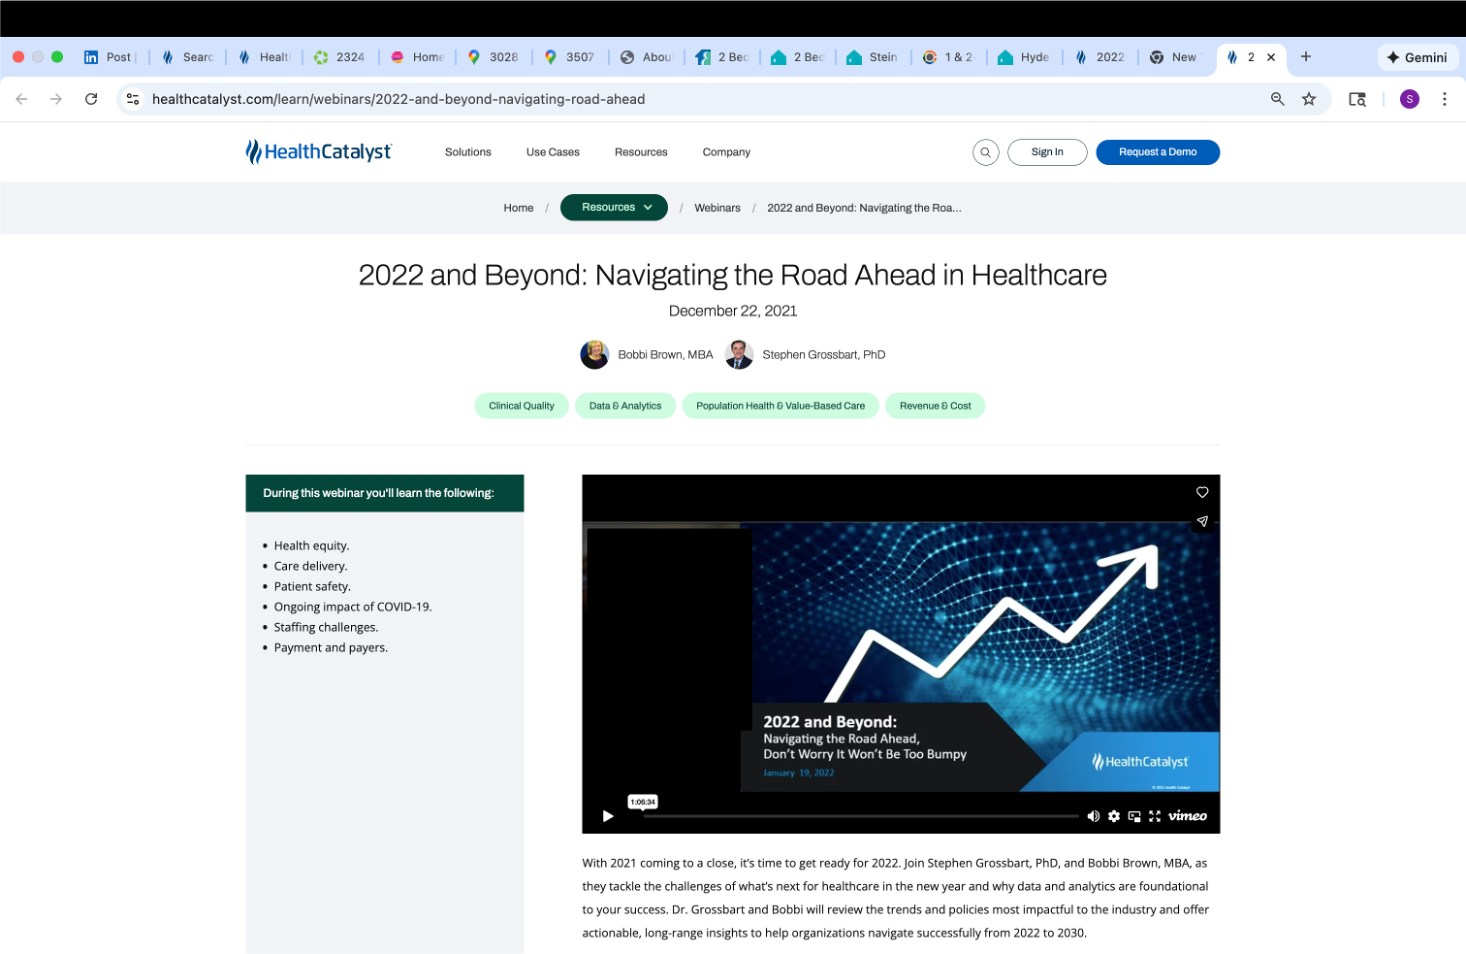
Task: Click 'Health equity.' bullet text
Action: click(312, 546)
